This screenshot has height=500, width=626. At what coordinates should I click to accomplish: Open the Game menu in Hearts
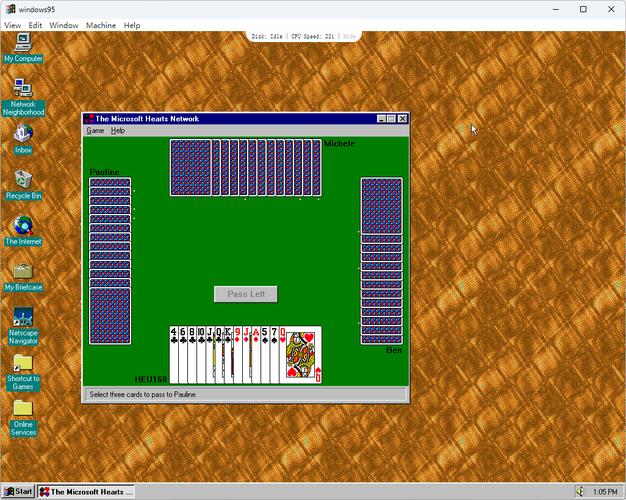tap(95, 131)
